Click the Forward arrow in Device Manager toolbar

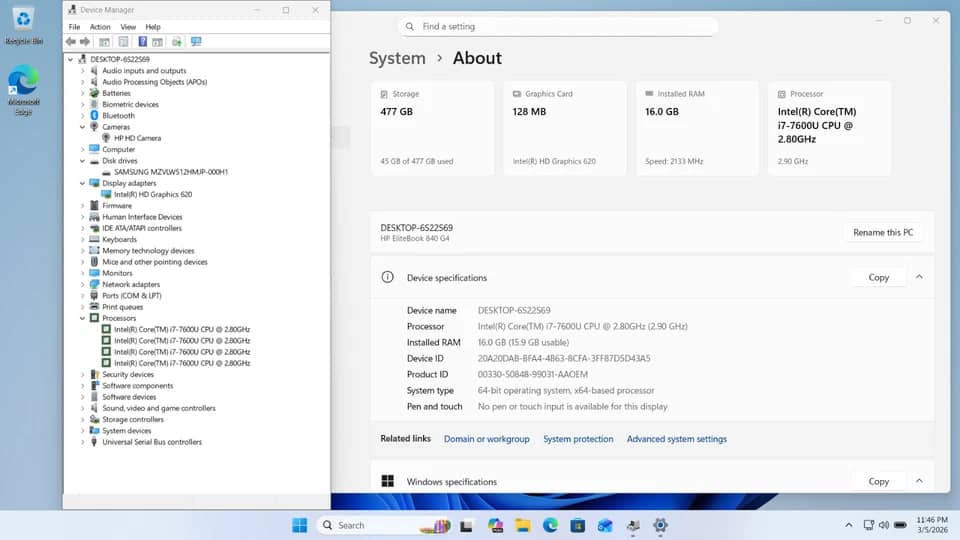85,42
